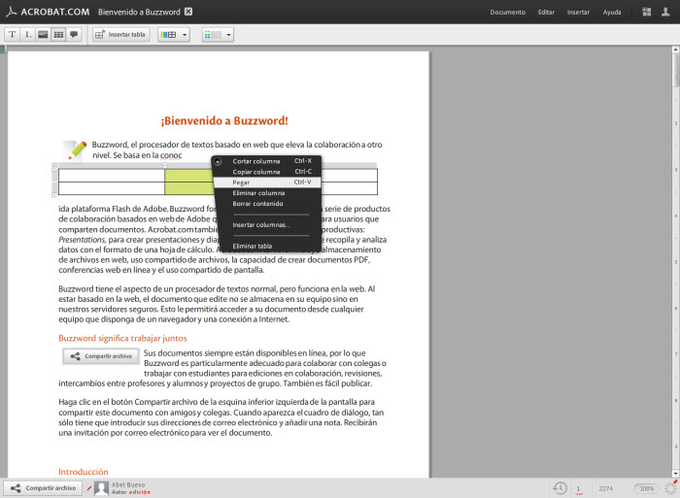Click the Acrobat.com logo icon
Image resolution: width=680 pixels, height=498 pixels.
pos(12,12)
